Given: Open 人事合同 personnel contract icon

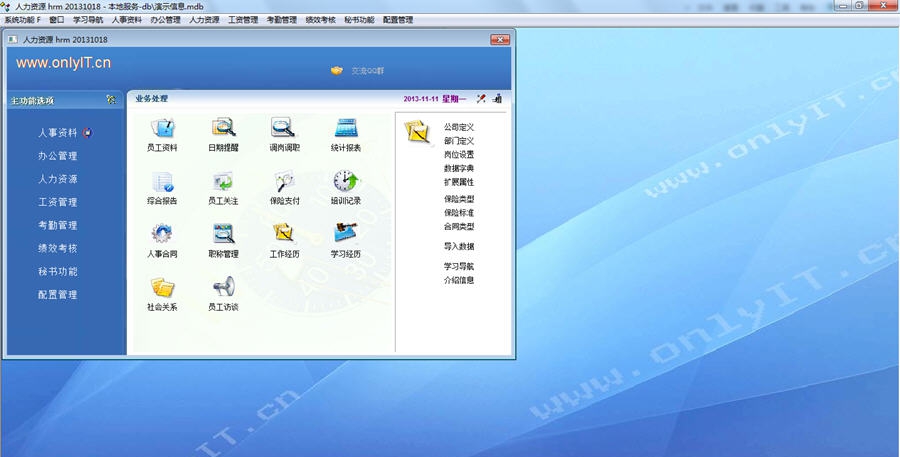Looking at the screenshot, I should (162, 234).
